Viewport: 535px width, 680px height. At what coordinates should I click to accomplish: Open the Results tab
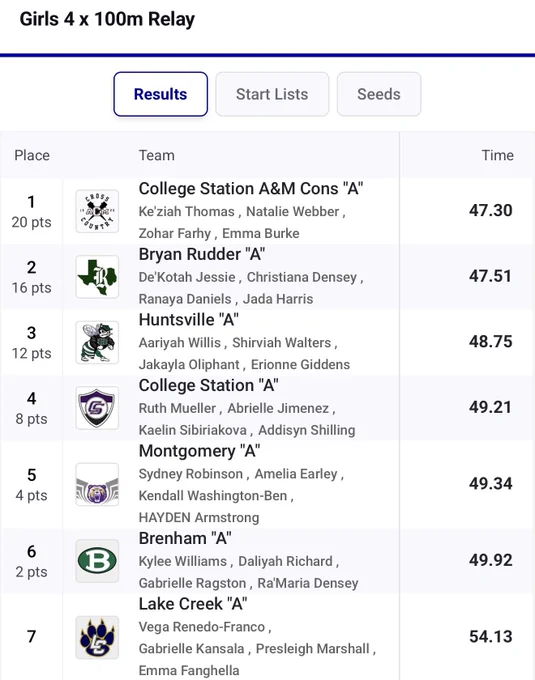[160, 94]
